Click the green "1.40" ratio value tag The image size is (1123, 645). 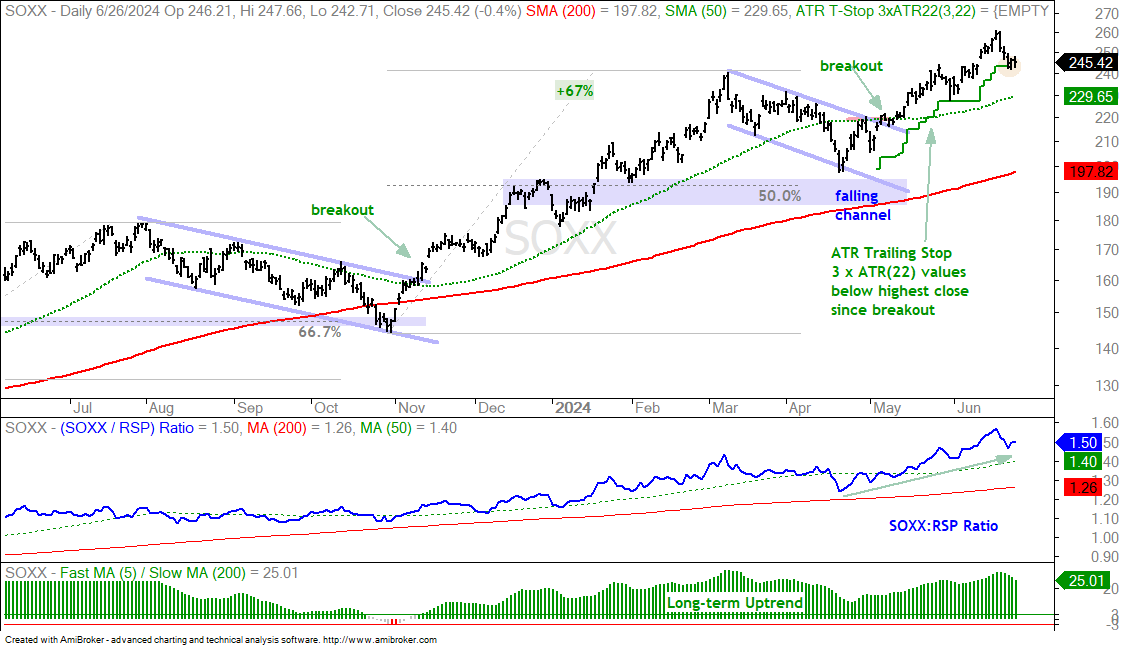1083,462
